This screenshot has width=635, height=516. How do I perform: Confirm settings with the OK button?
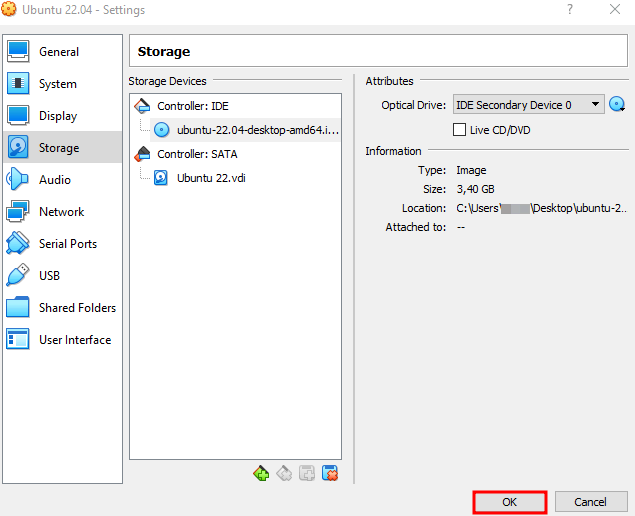509,502
